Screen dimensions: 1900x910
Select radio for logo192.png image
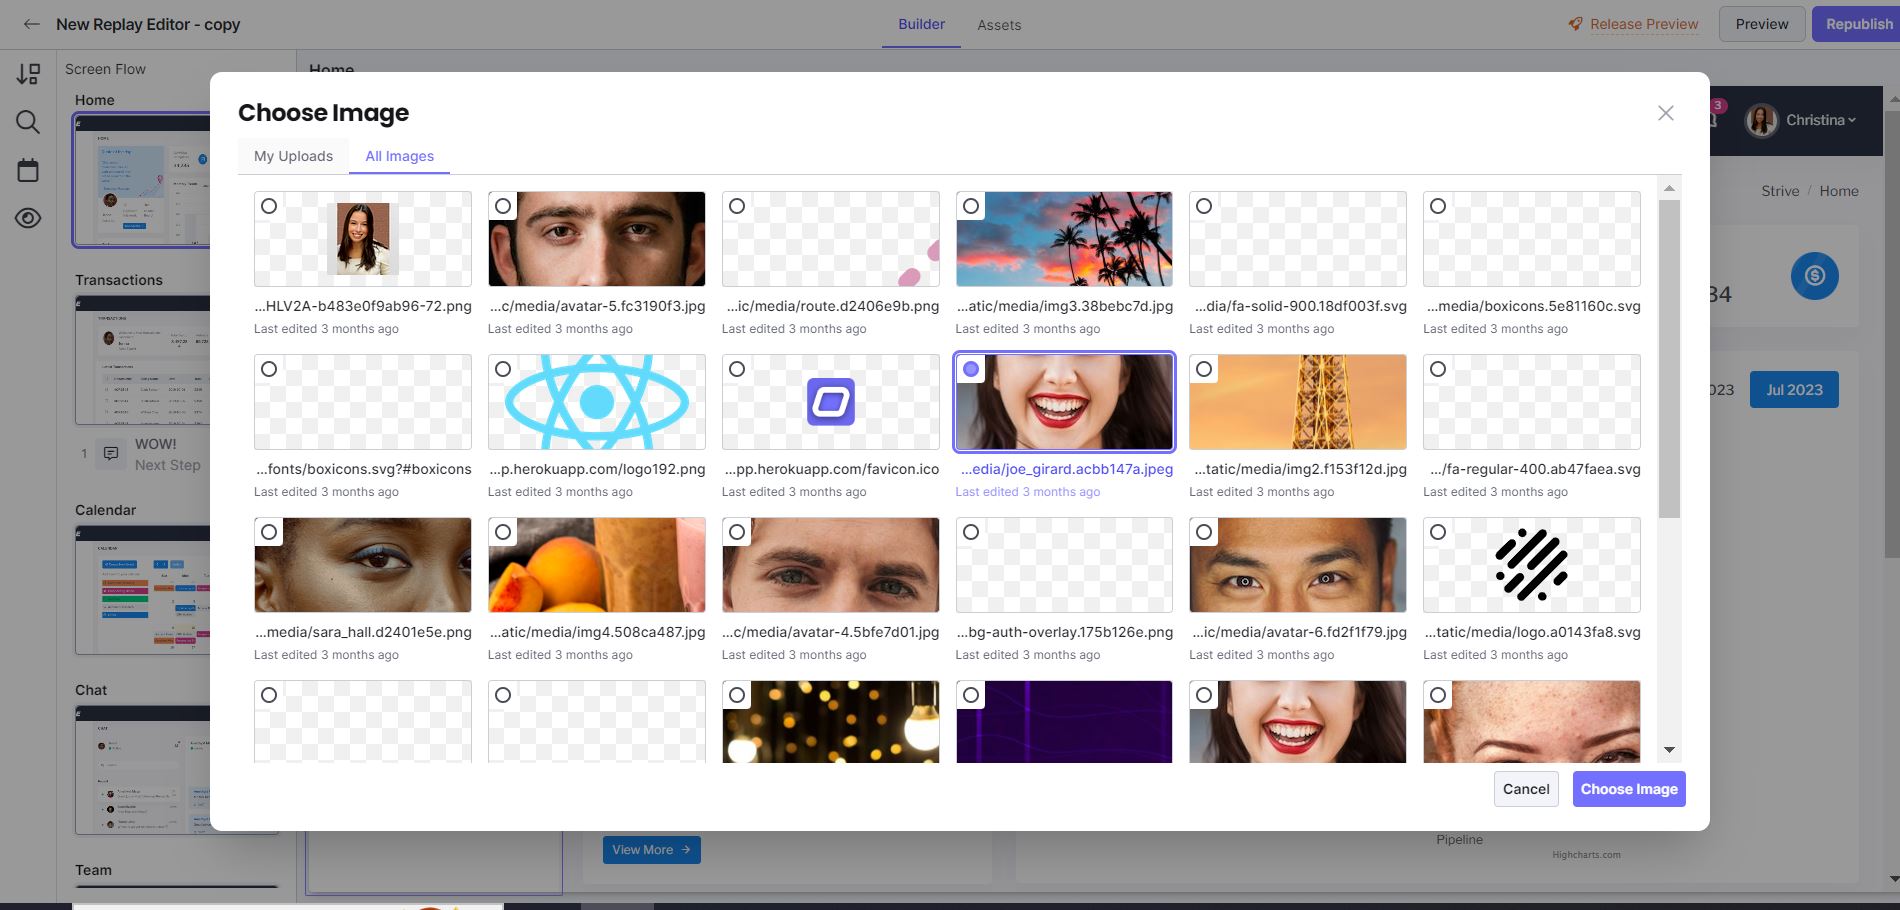pyautogui.click(x=503, y=369)
